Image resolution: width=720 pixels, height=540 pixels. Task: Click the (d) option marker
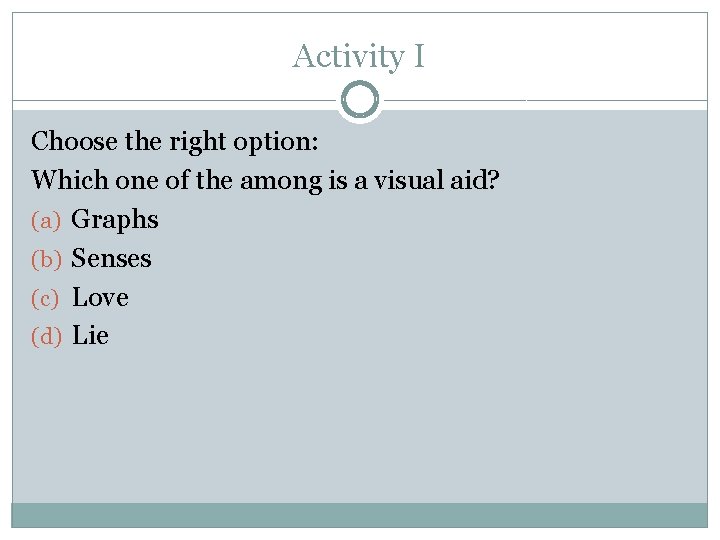coord(47,337)
